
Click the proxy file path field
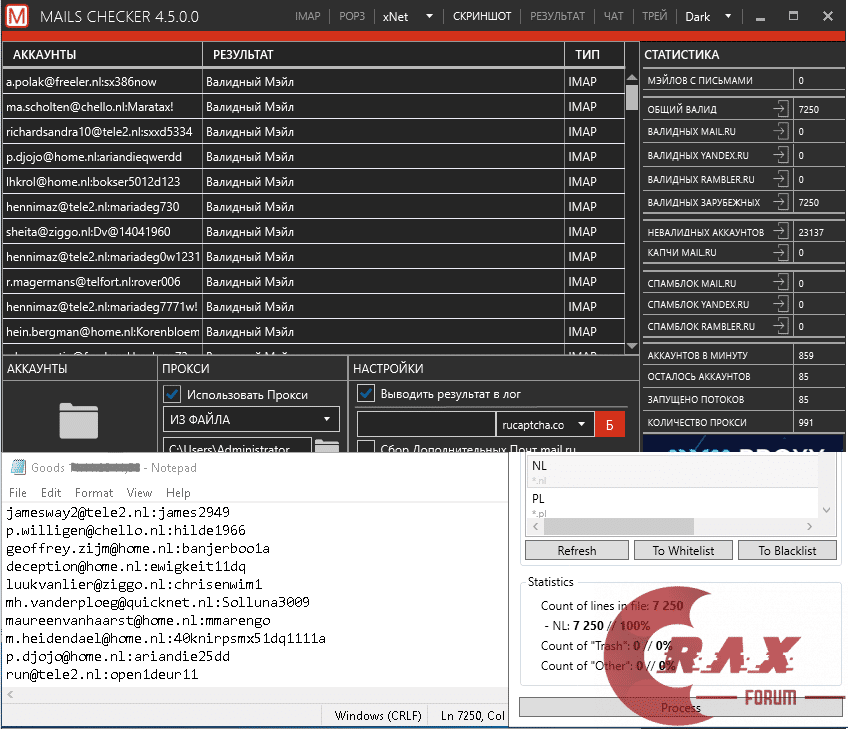(237, 445)
